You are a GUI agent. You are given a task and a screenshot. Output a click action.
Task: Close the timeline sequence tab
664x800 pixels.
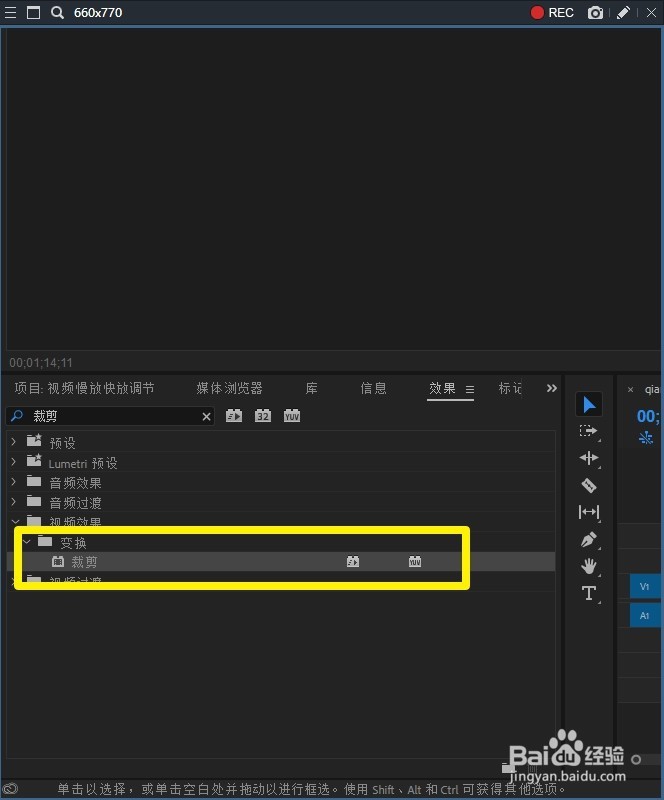pyautogui.click(x=630, y=390)
